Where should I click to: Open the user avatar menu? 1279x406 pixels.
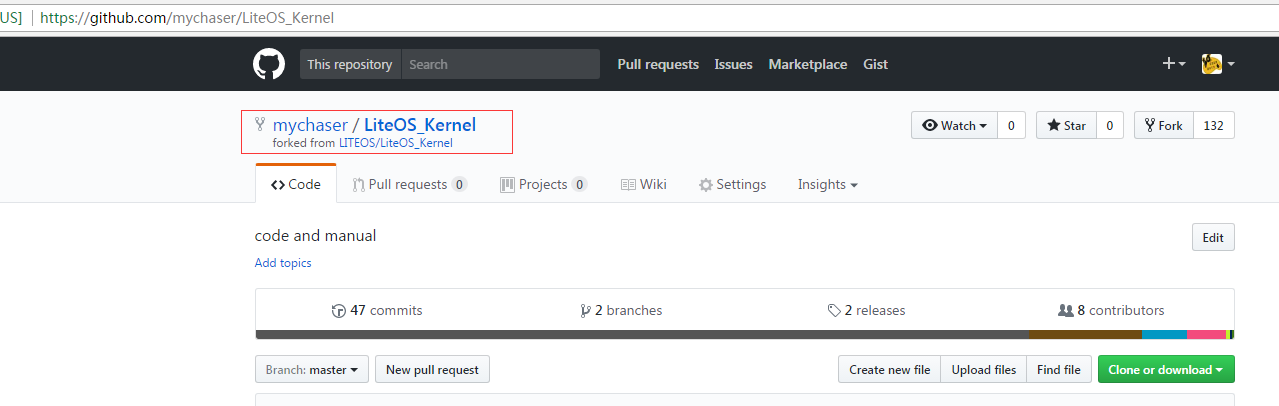pyautogui.click(x=1218, y=64)
